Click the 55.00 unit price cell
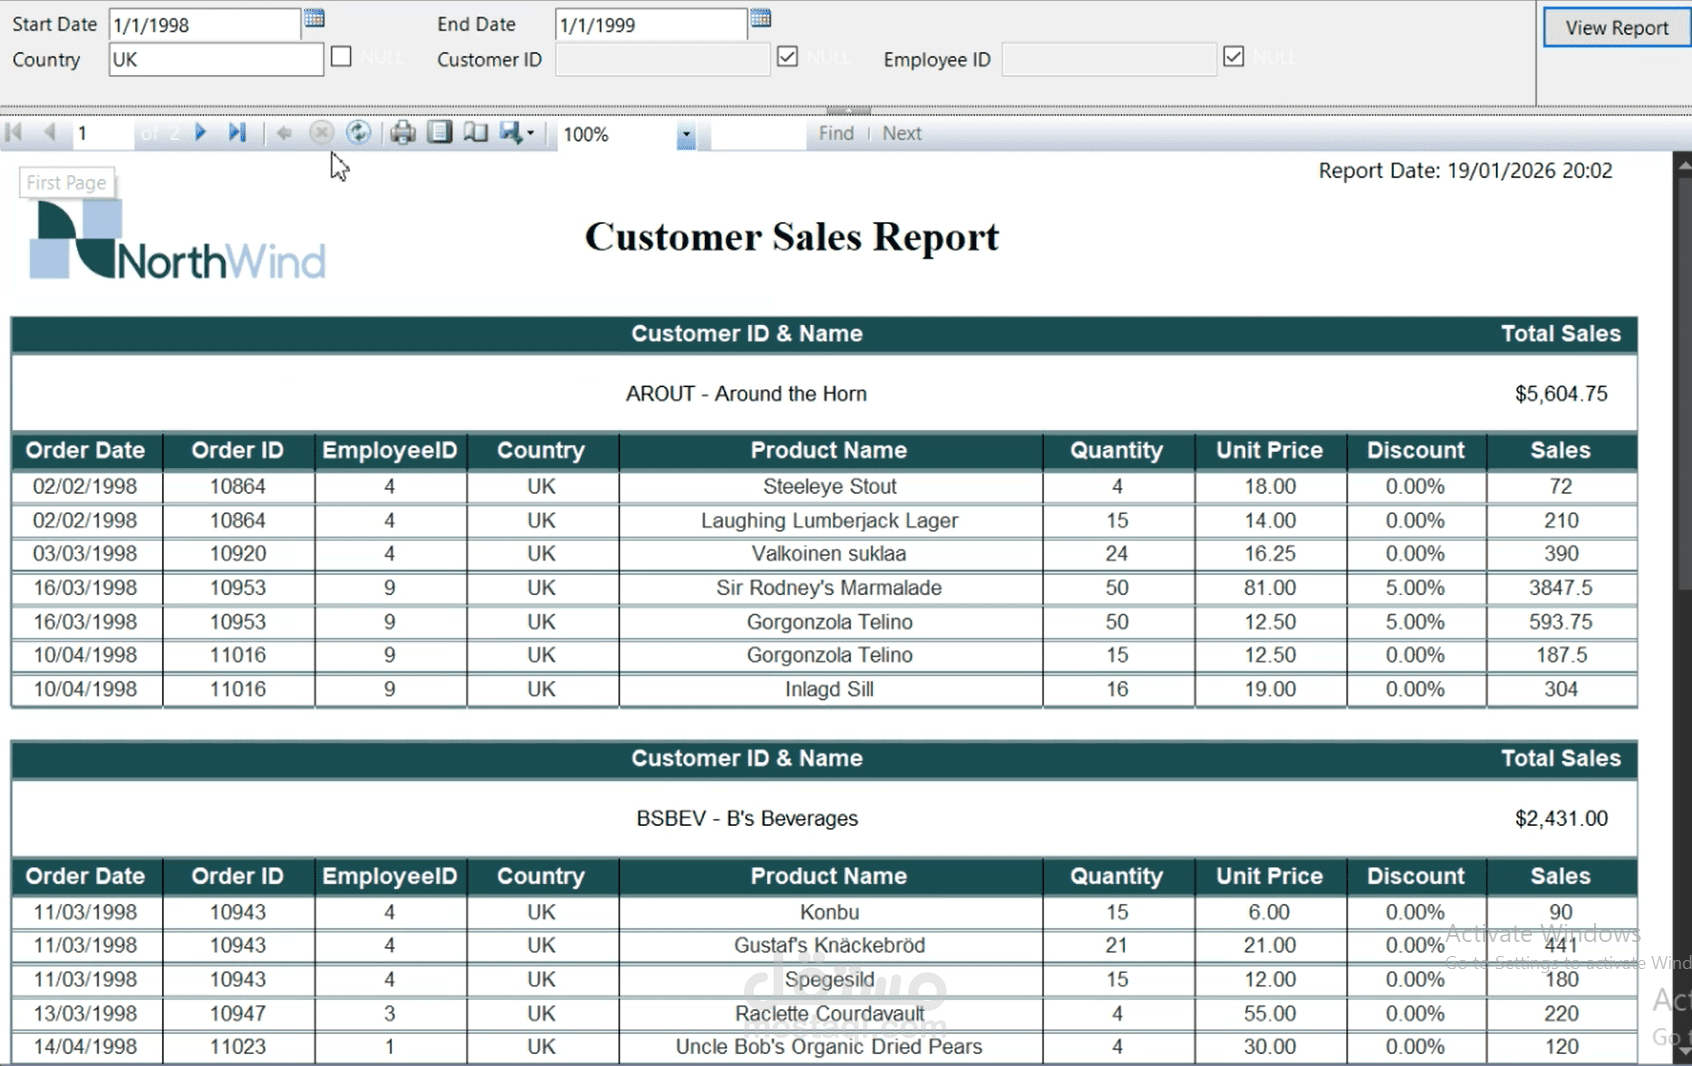The height and width of the screenshot is (1066, 1692). pos(1270,1013)
